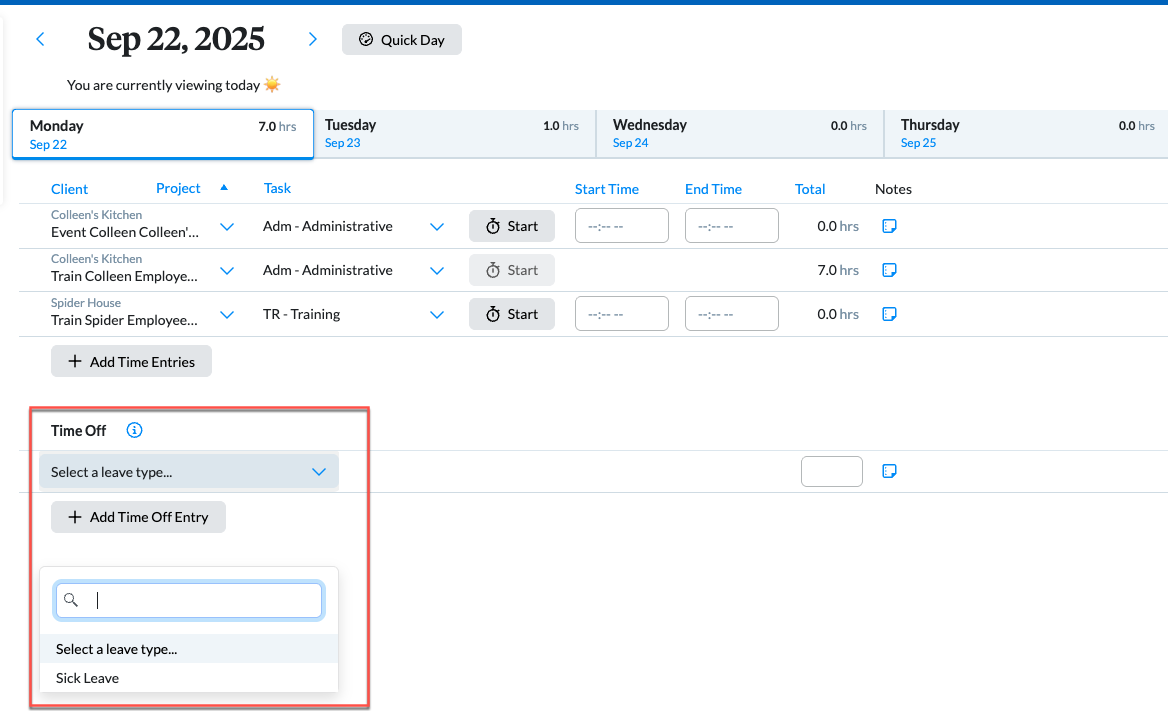The width and height of the screenshot is (1168, 711).
Task: Open task dropdown in Event Colleen row
Action: click(x=437, y=227)
